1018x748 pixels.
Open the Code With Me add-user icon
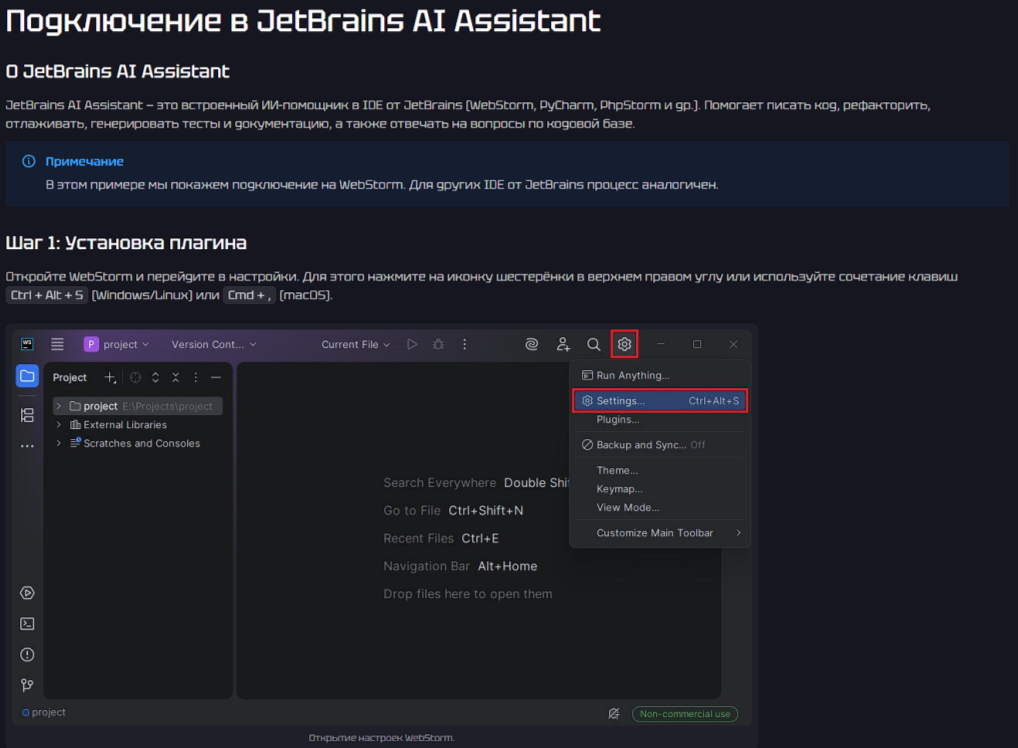tap(563, 344)
